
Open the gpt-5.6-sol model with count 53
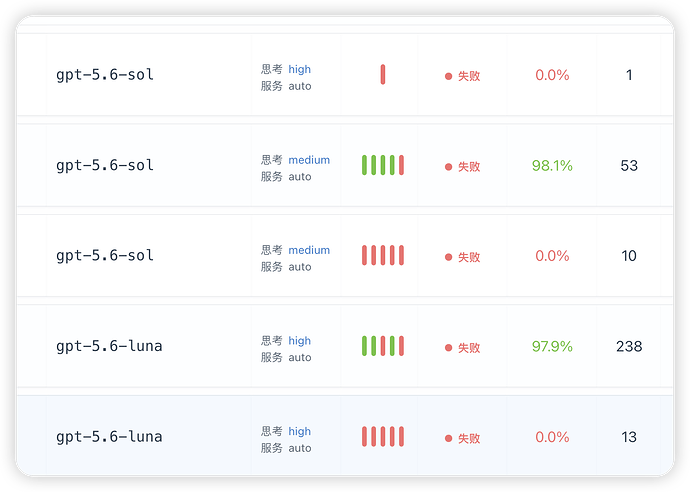(x=105, y=165)
